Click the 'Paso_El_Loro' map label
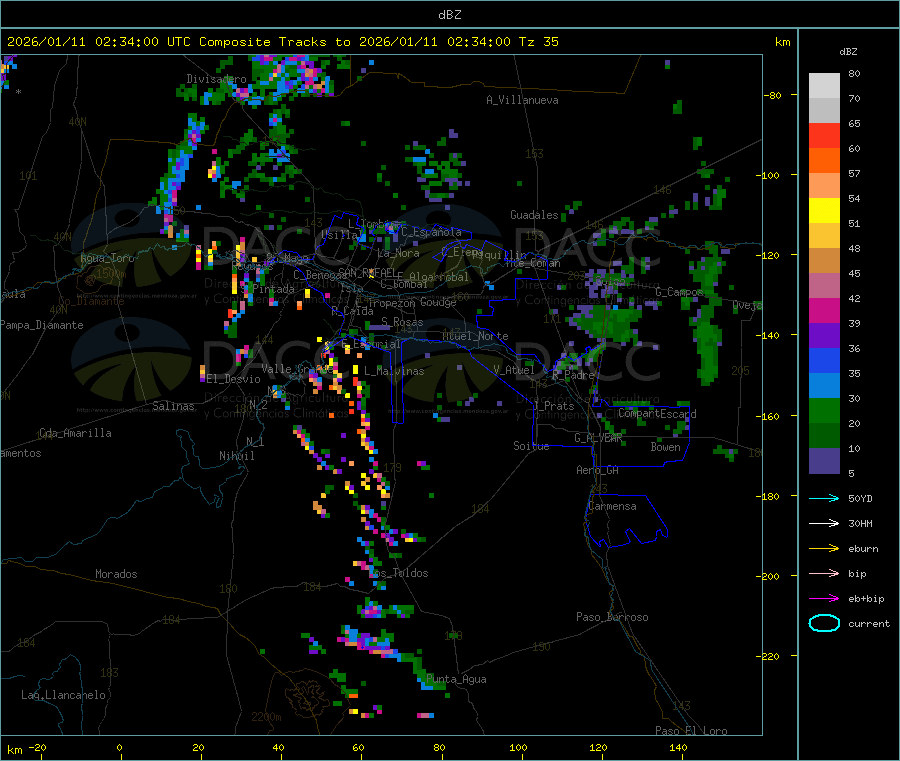 pyautogui.click(x=692, y=731)
